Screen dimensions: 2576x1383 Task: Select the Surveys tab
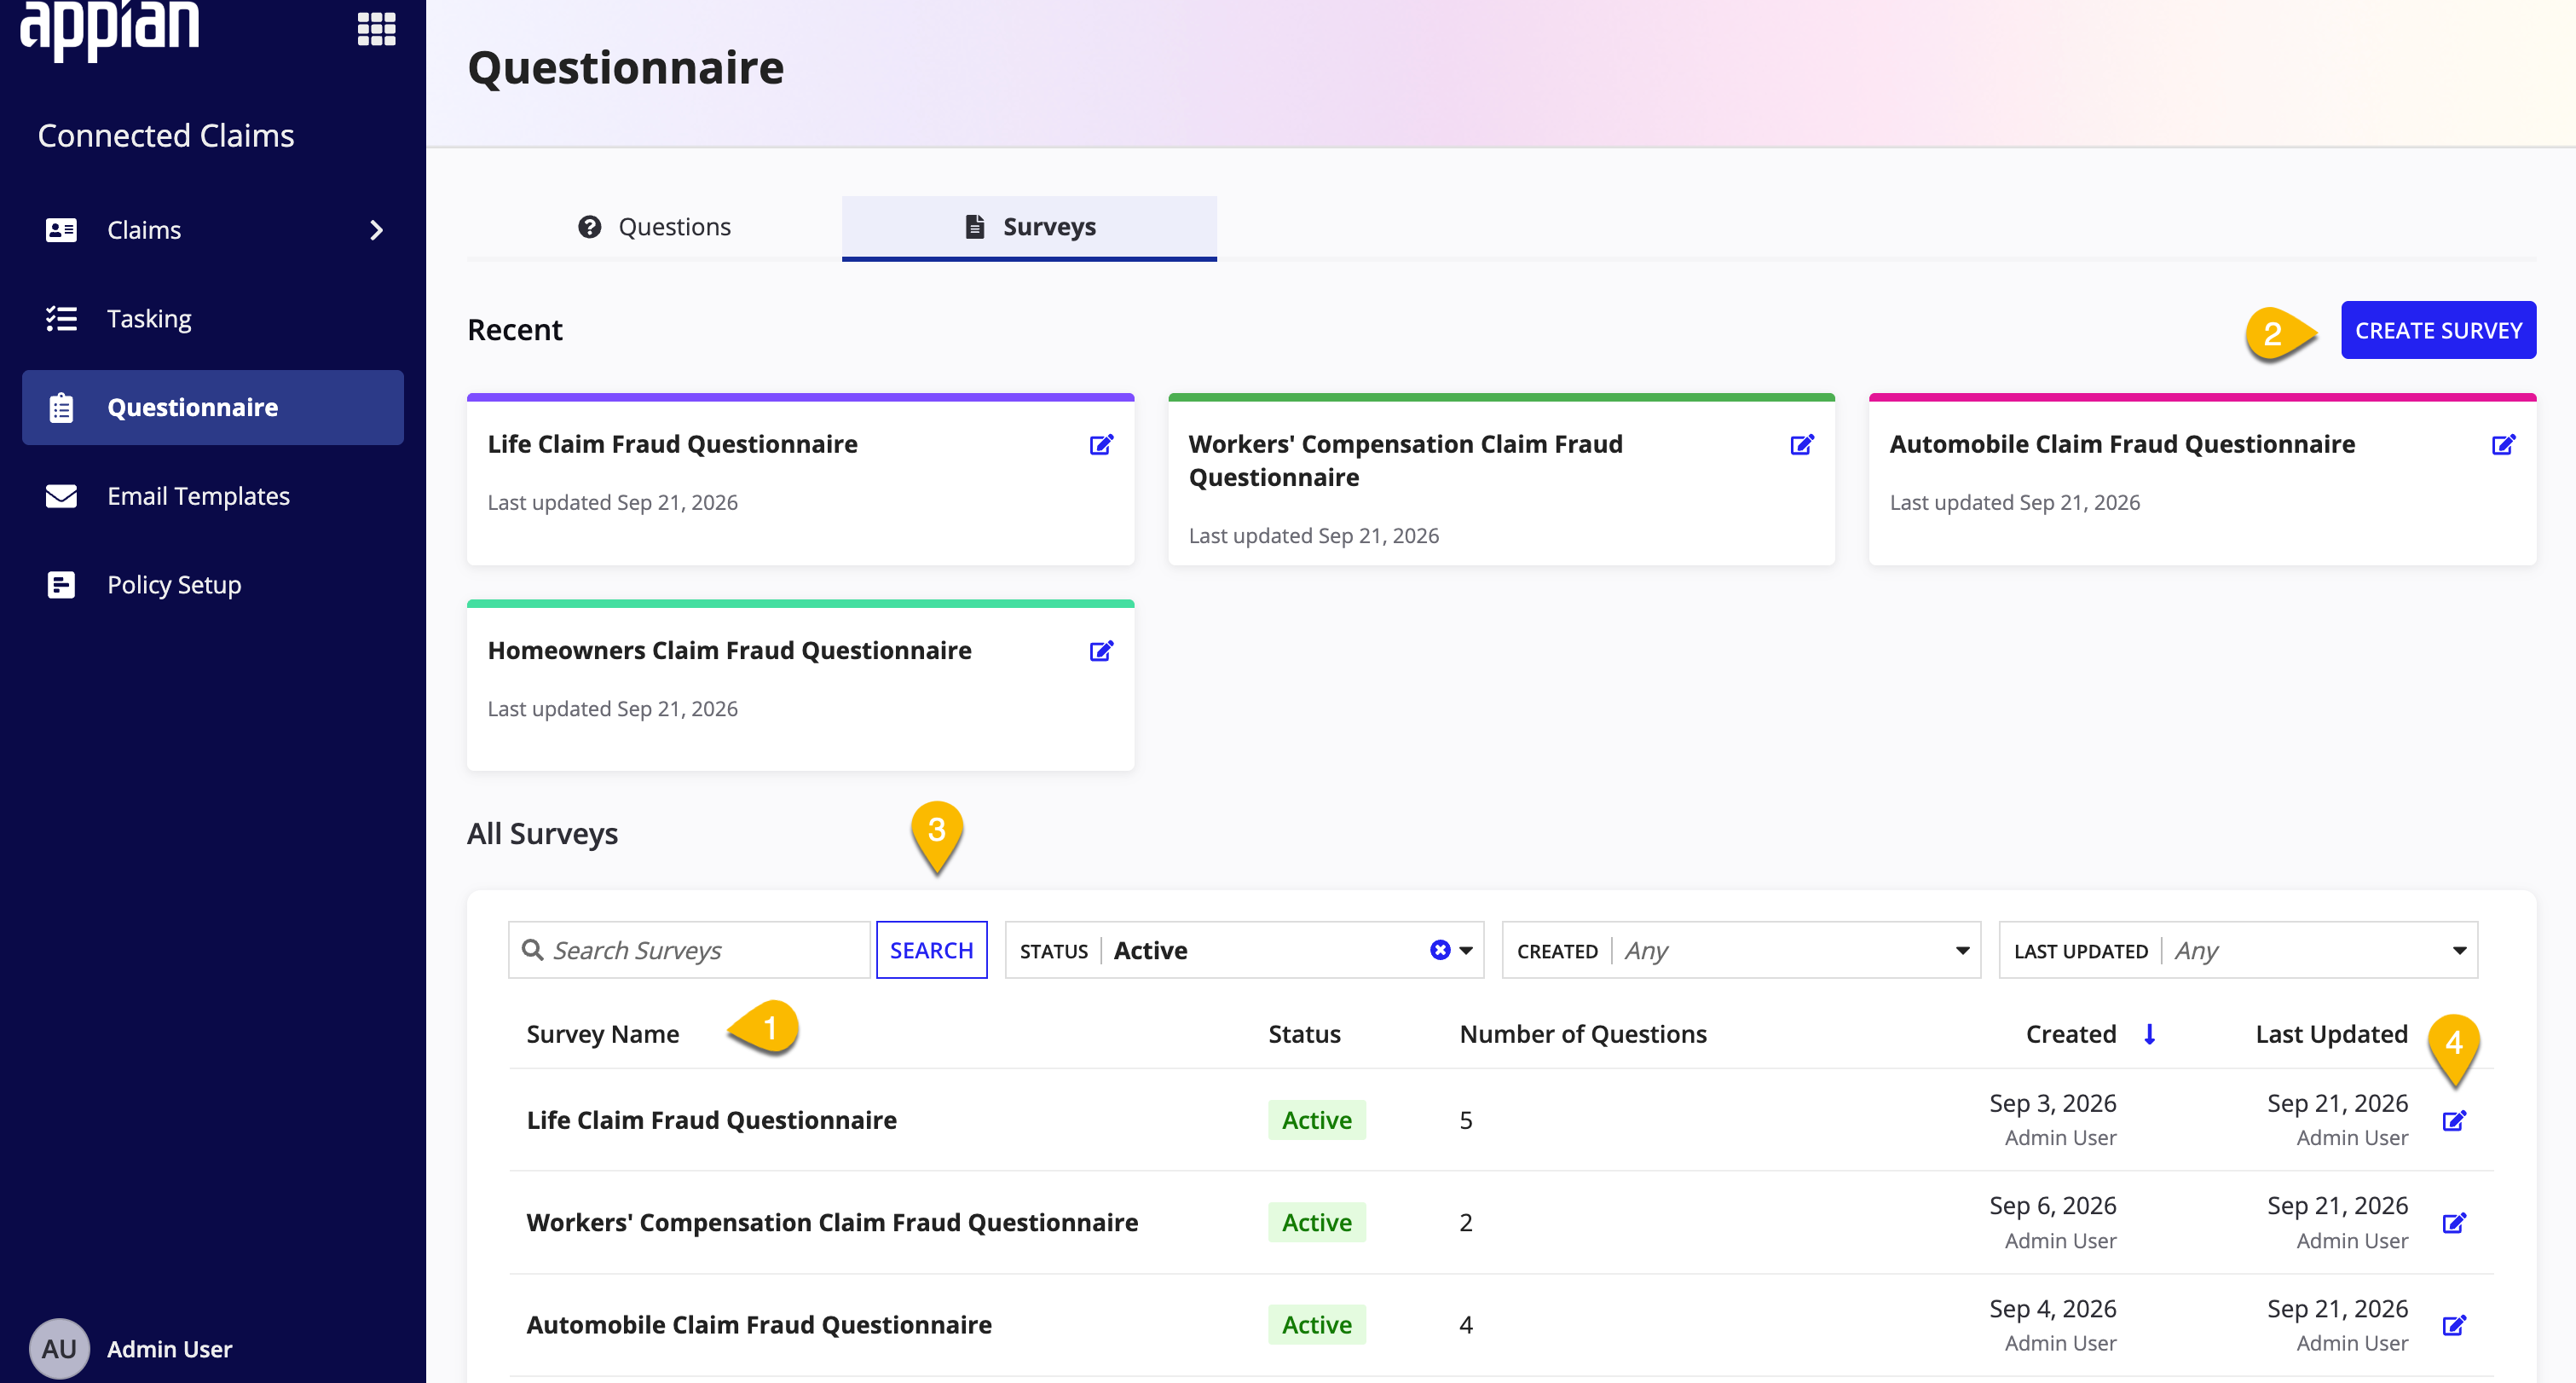(x=1029, y=227)
